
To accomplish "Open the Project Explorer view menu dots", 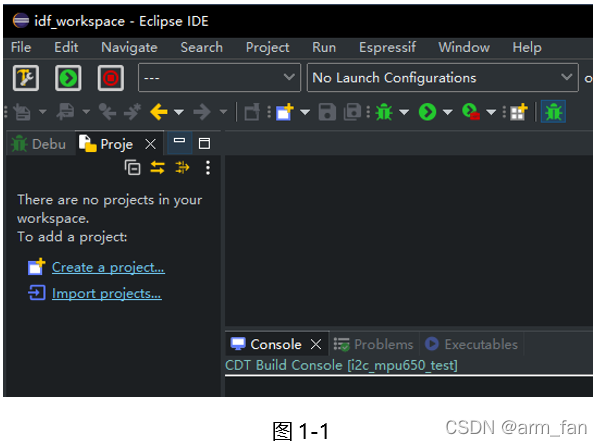I will [208, 168].
